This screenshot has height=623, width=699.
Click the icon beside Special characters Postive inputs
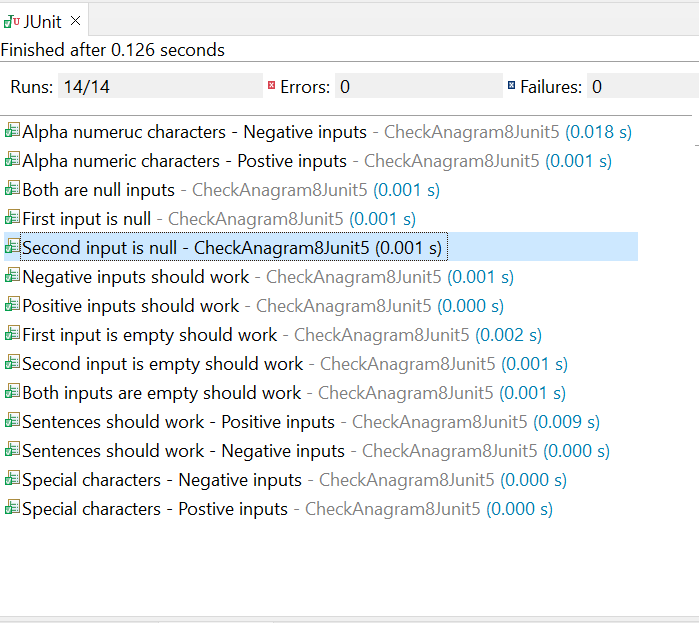pyautogui.click(x=12, y=509)
